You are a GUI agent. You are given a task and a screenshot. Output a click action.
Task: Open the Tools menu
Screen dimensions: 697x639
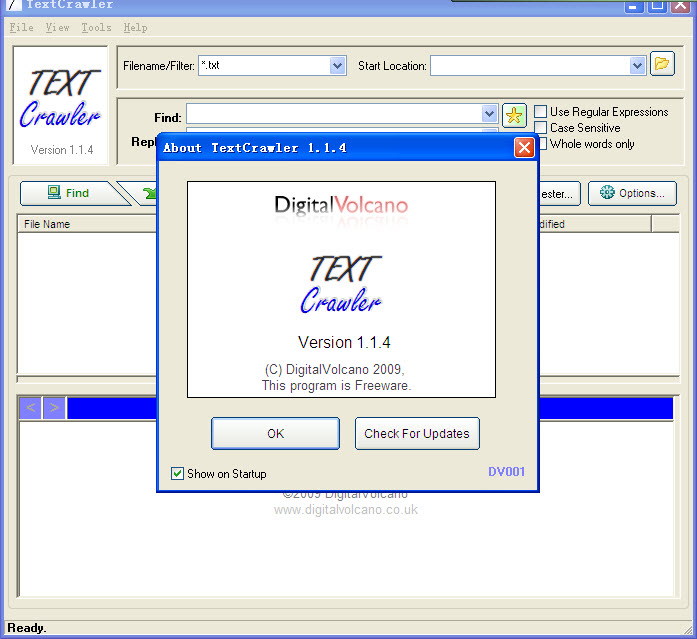coord(96,28)
